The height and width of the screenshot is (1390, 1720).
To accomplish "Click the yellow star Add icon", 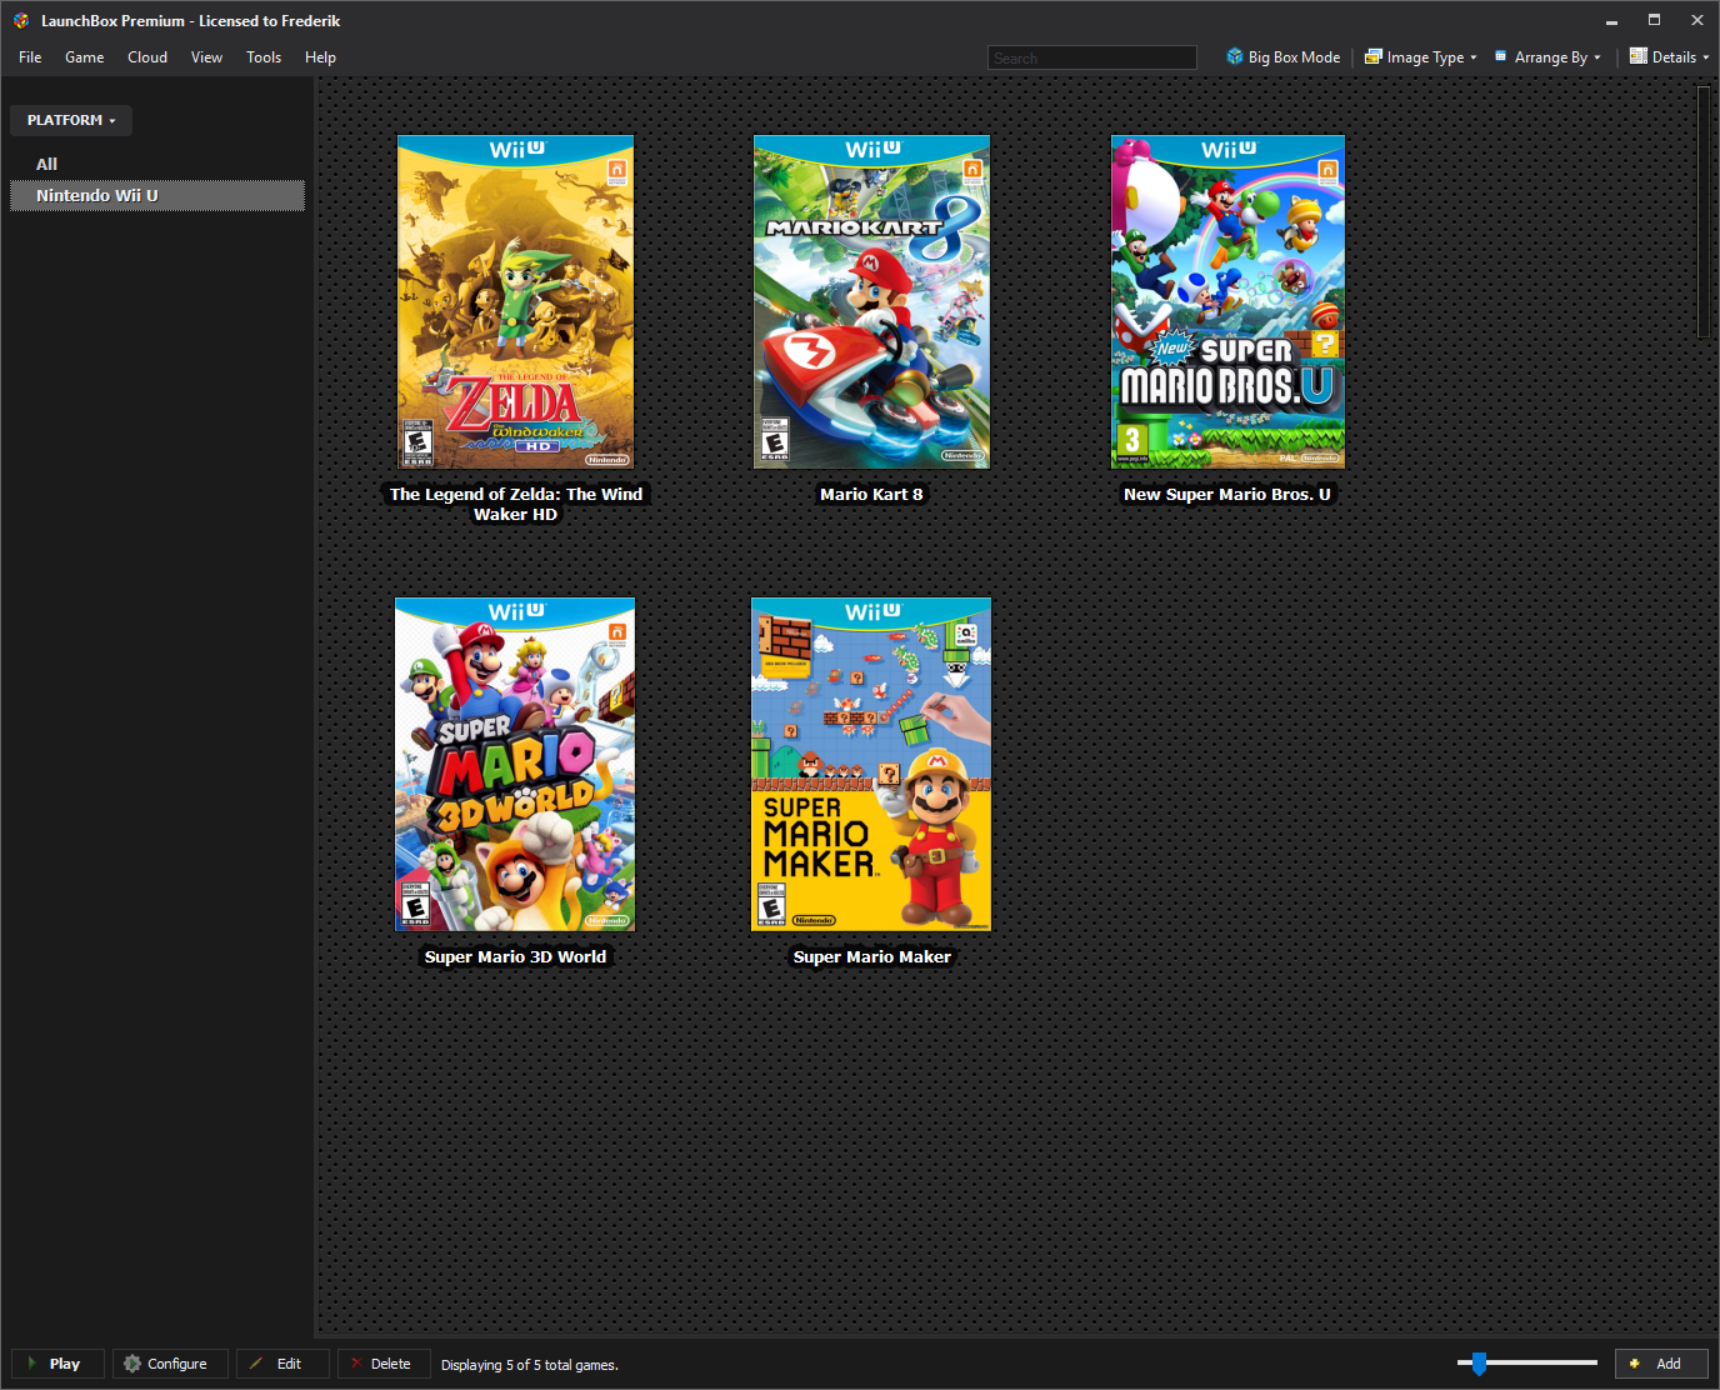I will 1635,1363.
